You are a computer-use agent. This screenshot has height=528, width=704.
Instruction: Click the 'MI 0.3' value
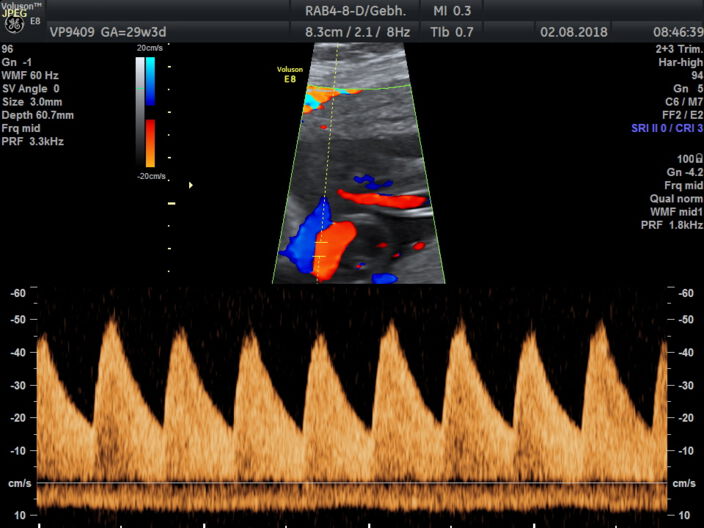coord(452,11)
